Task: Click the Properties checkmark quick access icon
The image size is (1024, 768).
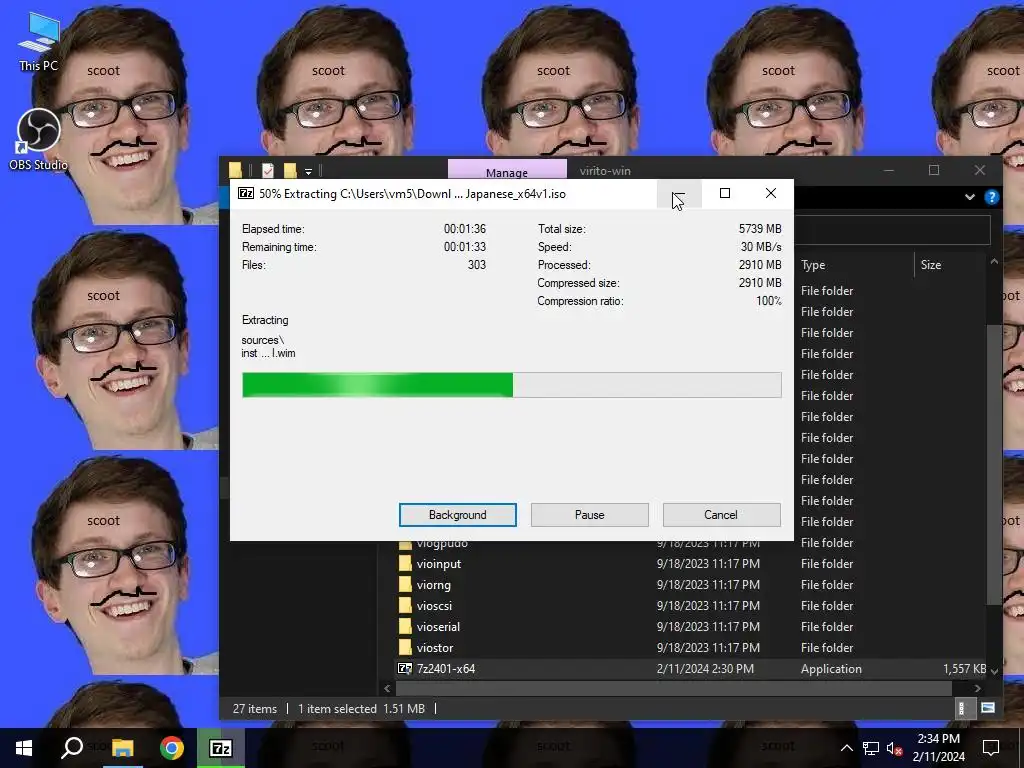Action: click(268, 170)
